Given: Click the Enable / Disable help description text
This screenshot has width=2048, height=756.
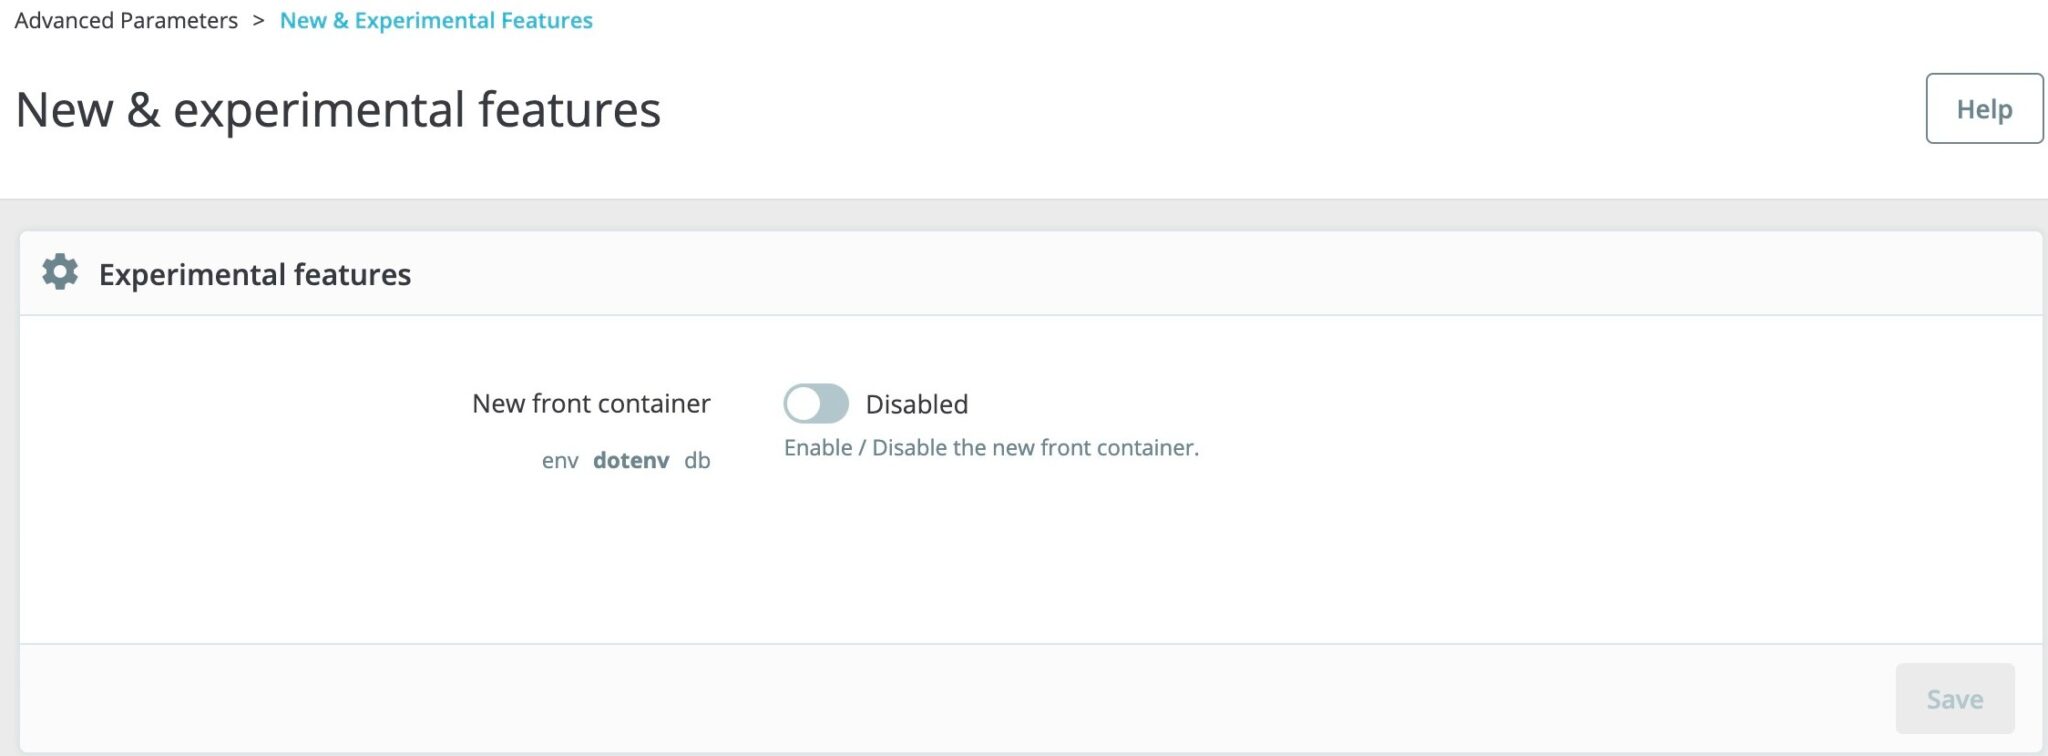Looking at the screenshot, I should [991, 447].
